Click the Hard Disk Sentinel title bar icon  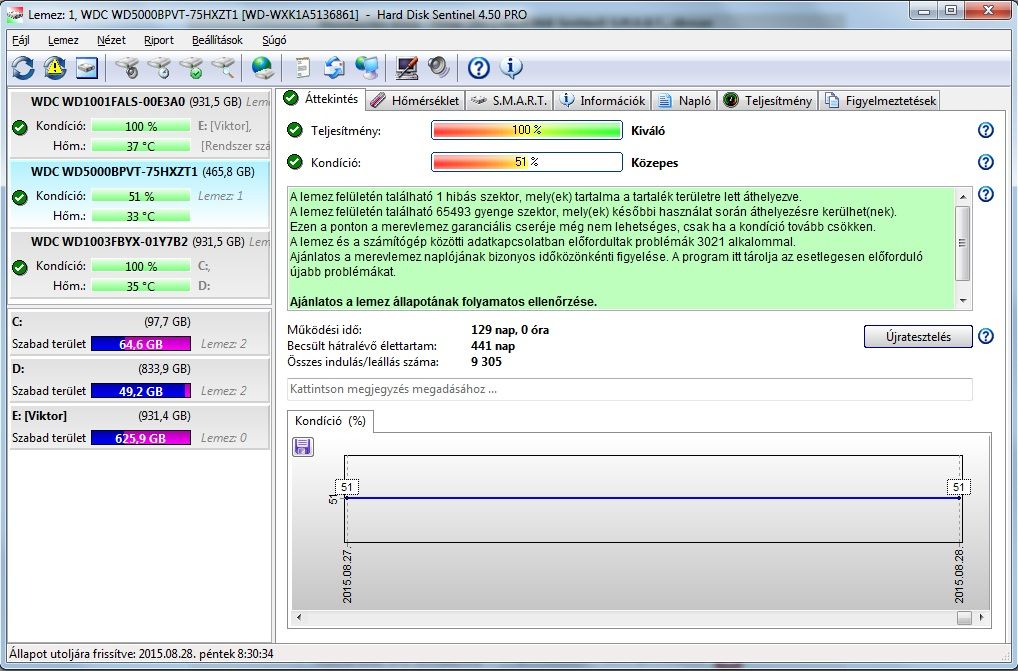point(14,14)
